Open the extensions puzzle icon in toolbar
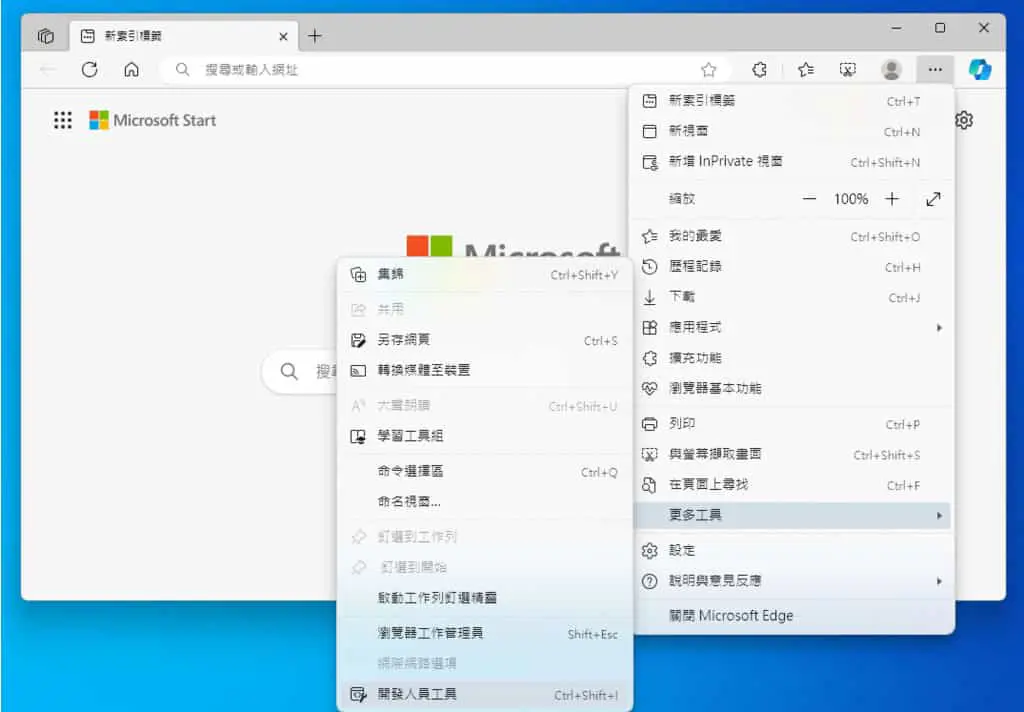This screenshot has width=1024, height=712. [x=760, y=69]
